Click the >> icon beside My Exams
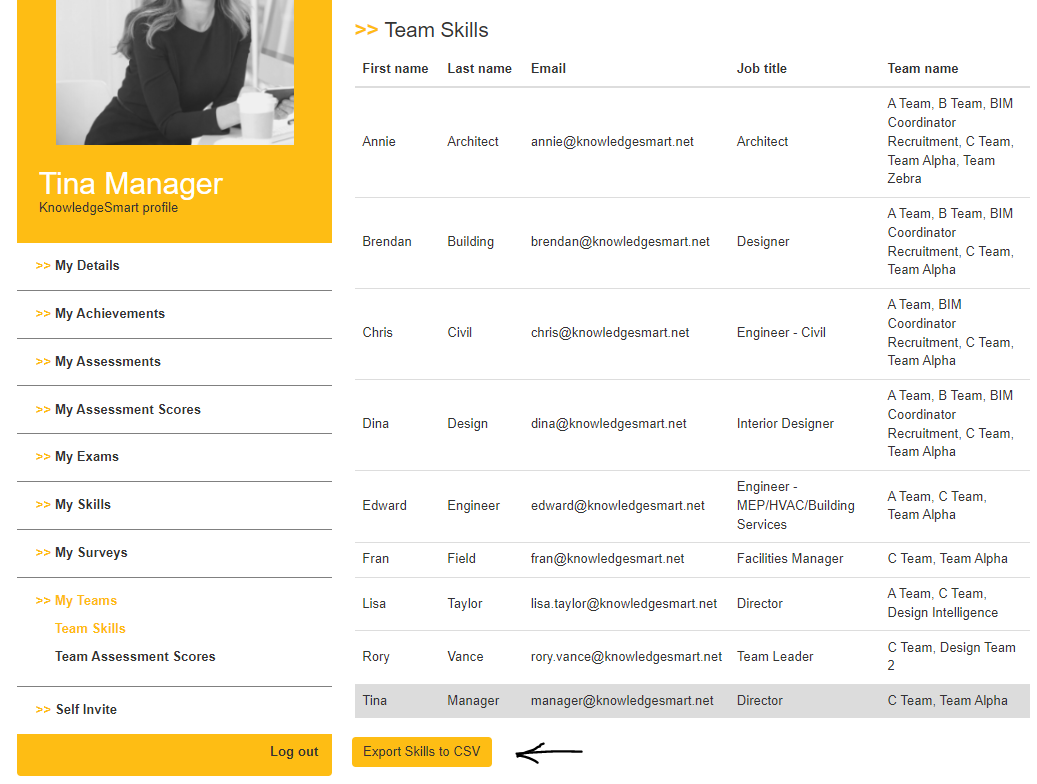1037x784 pixels. [x=45, y=457]
